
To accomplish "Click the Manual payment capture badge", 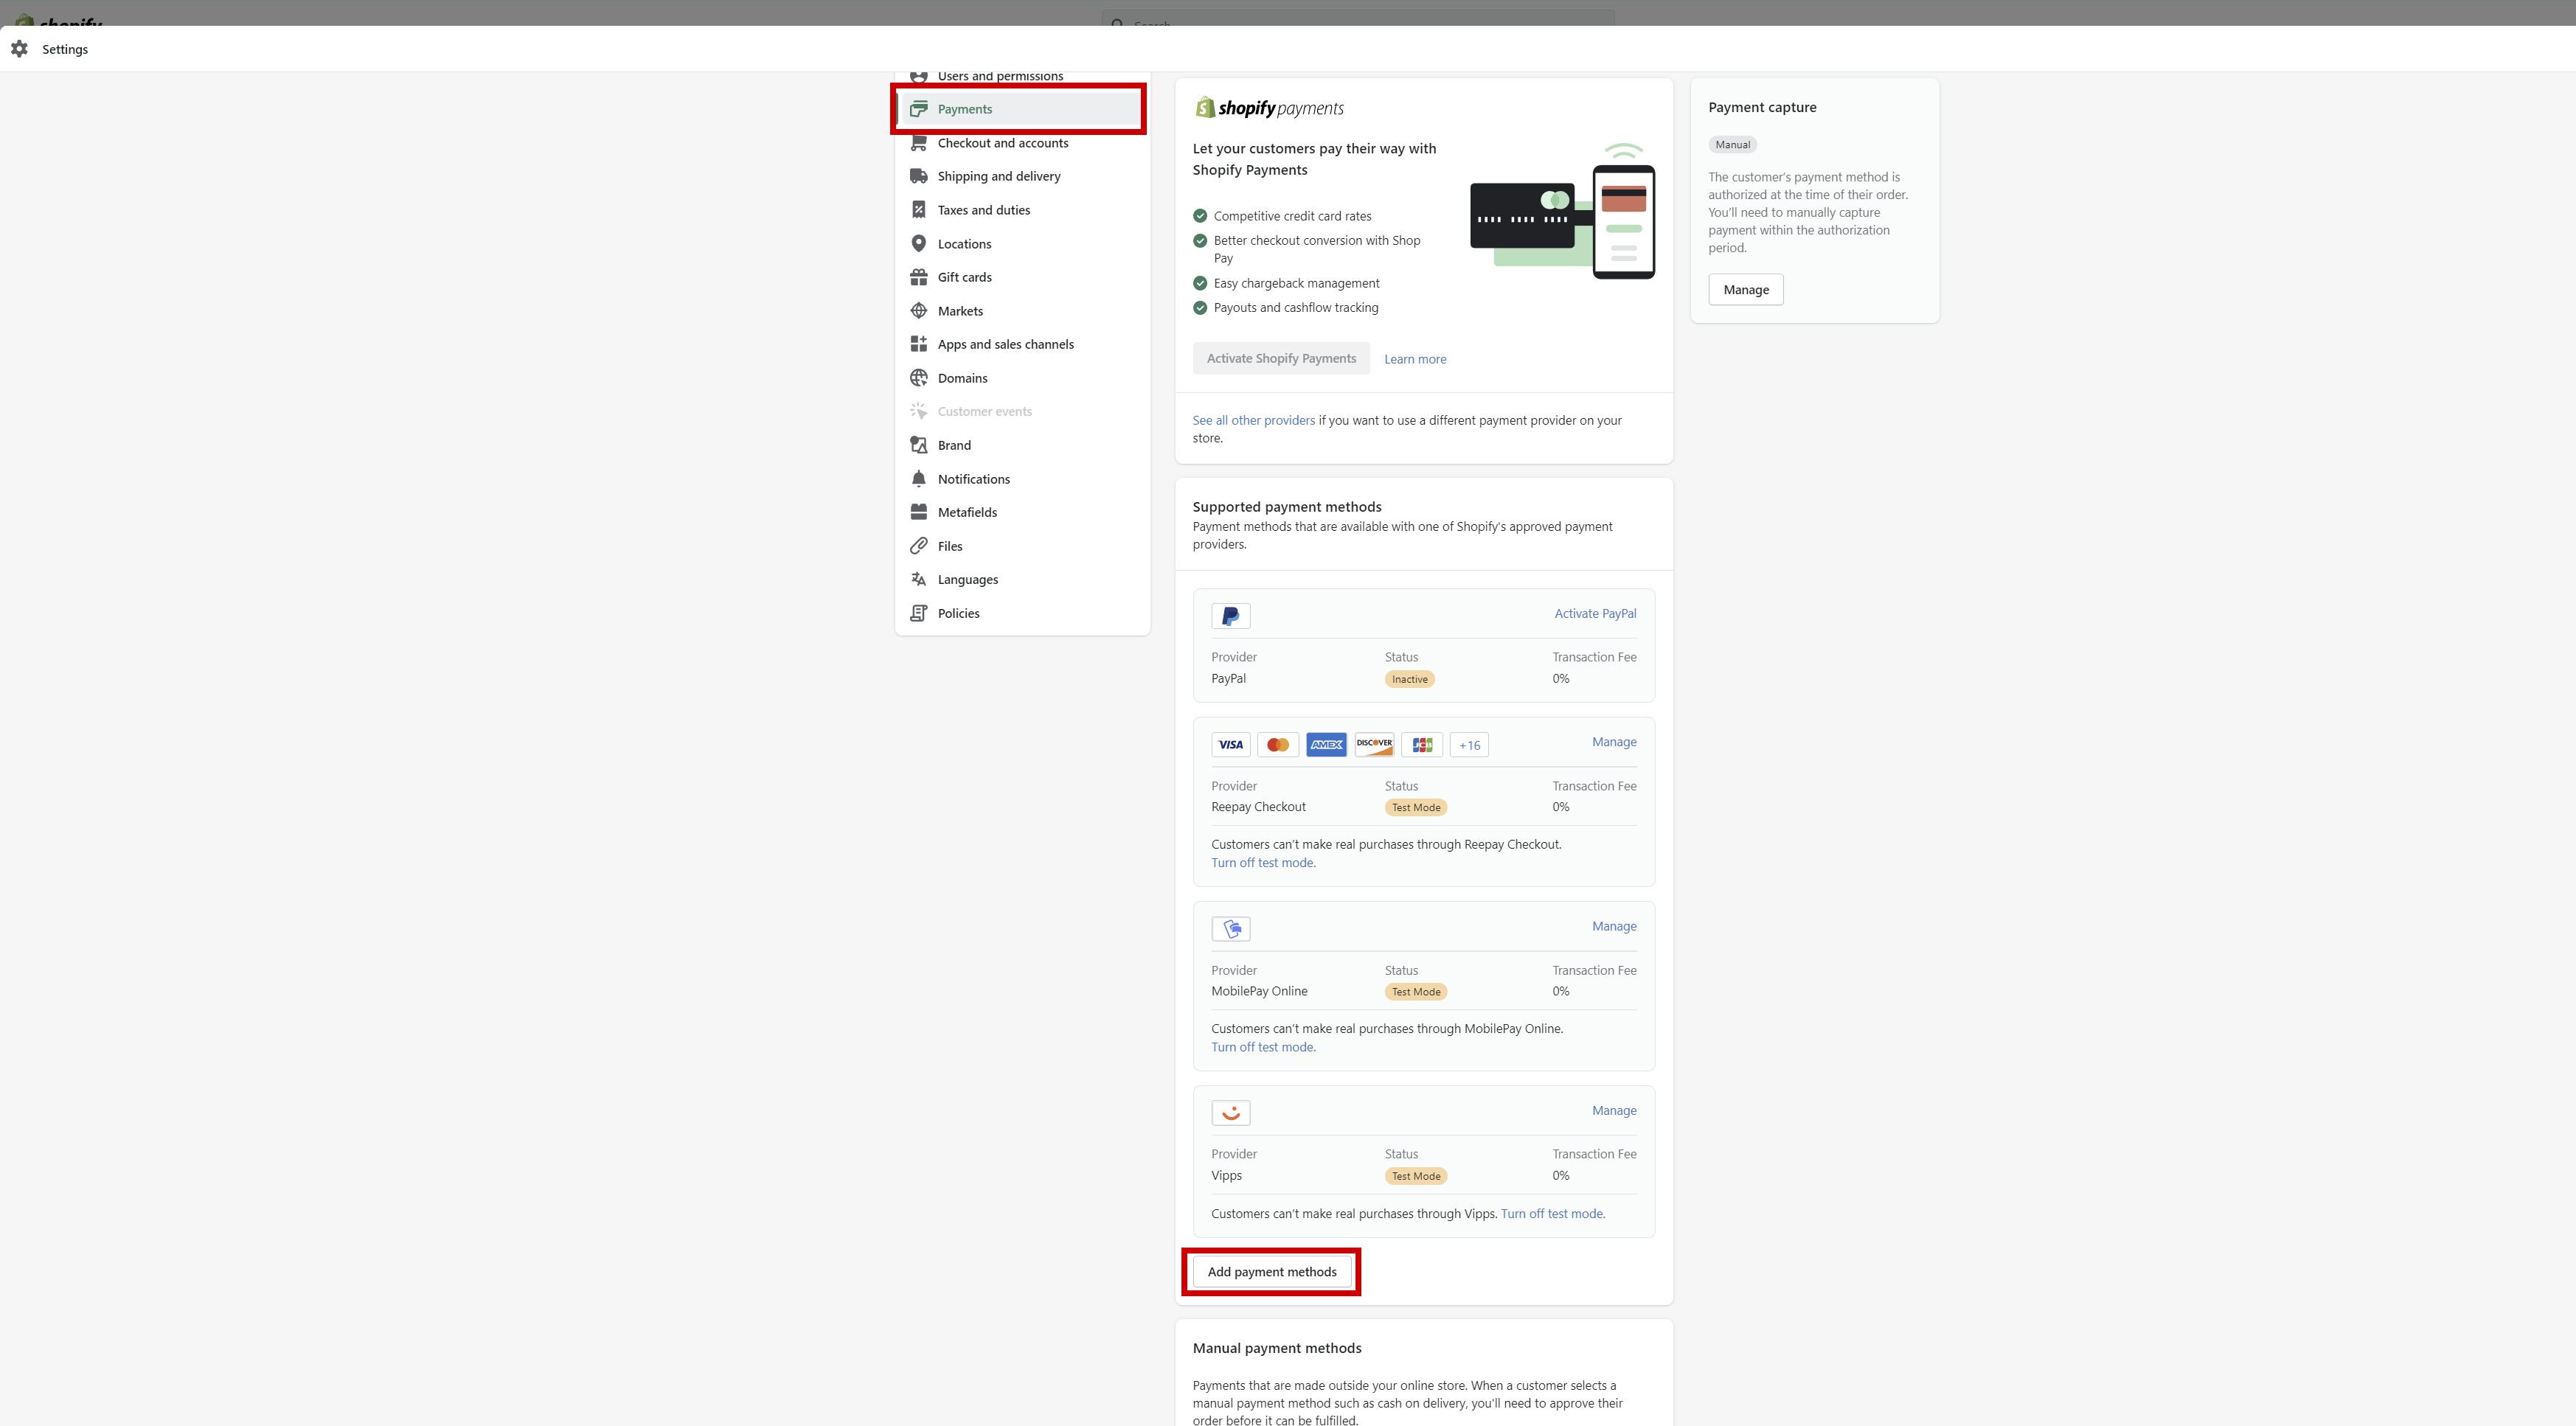I will coord(1732,145).
